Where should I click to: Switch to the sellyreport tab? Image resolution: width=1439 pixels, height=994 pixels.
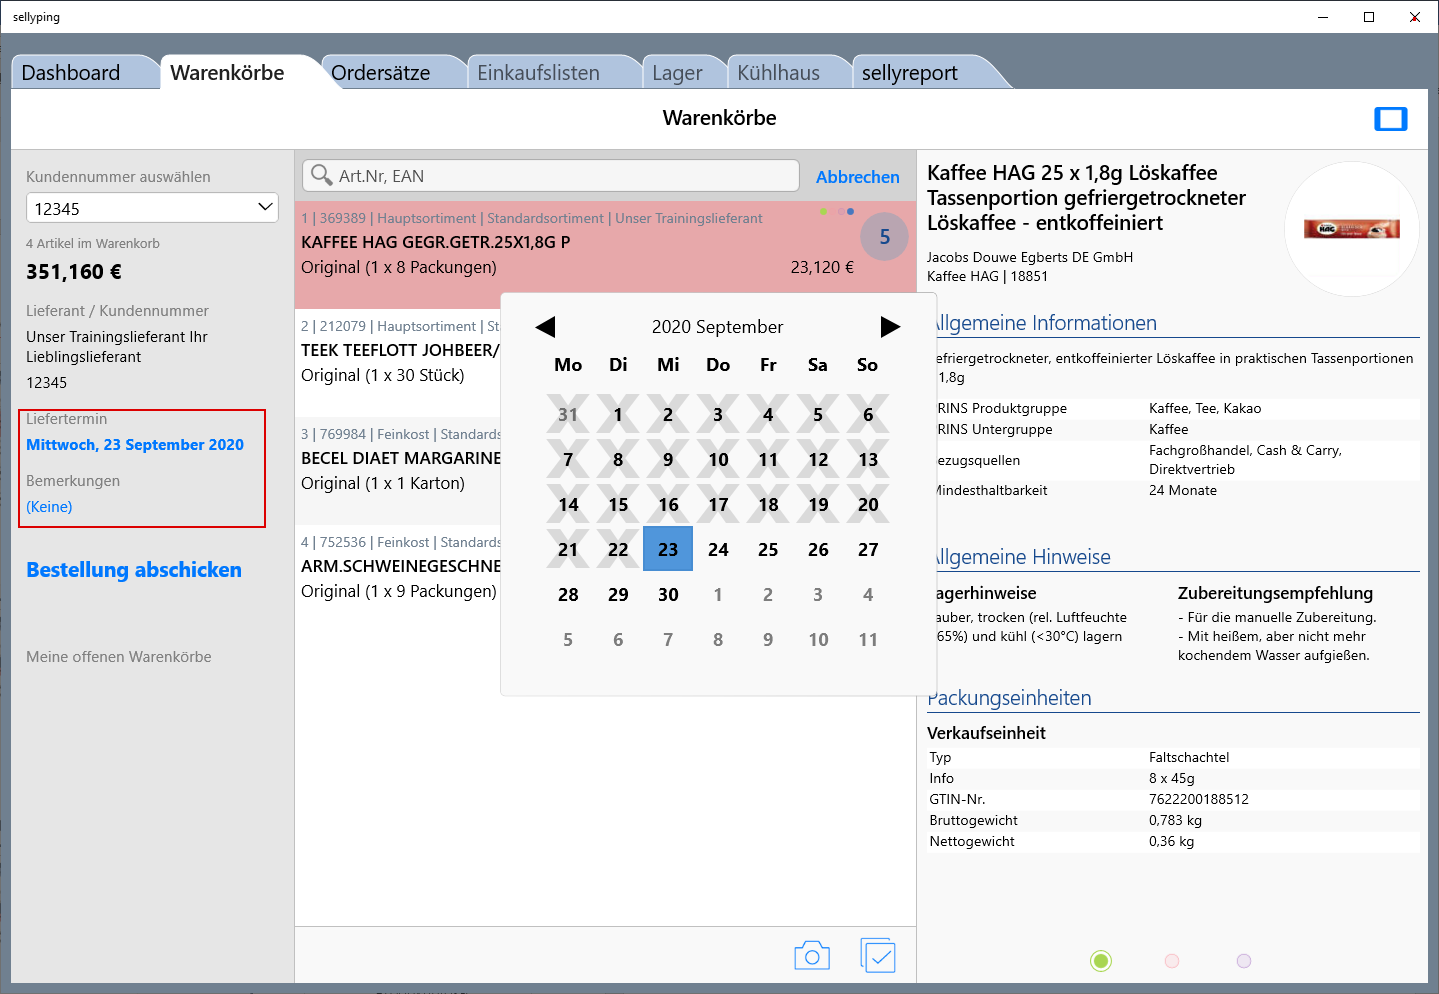[x=910, y=73]
